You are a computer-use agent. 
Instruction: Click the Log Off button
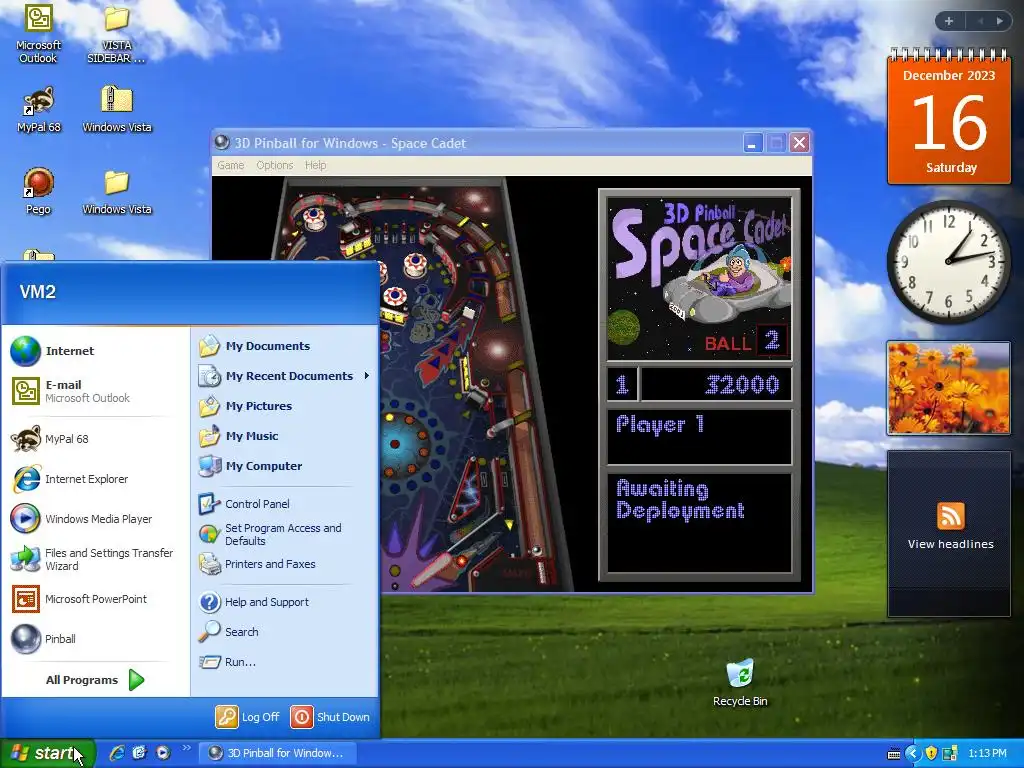[x=248, y=717]
